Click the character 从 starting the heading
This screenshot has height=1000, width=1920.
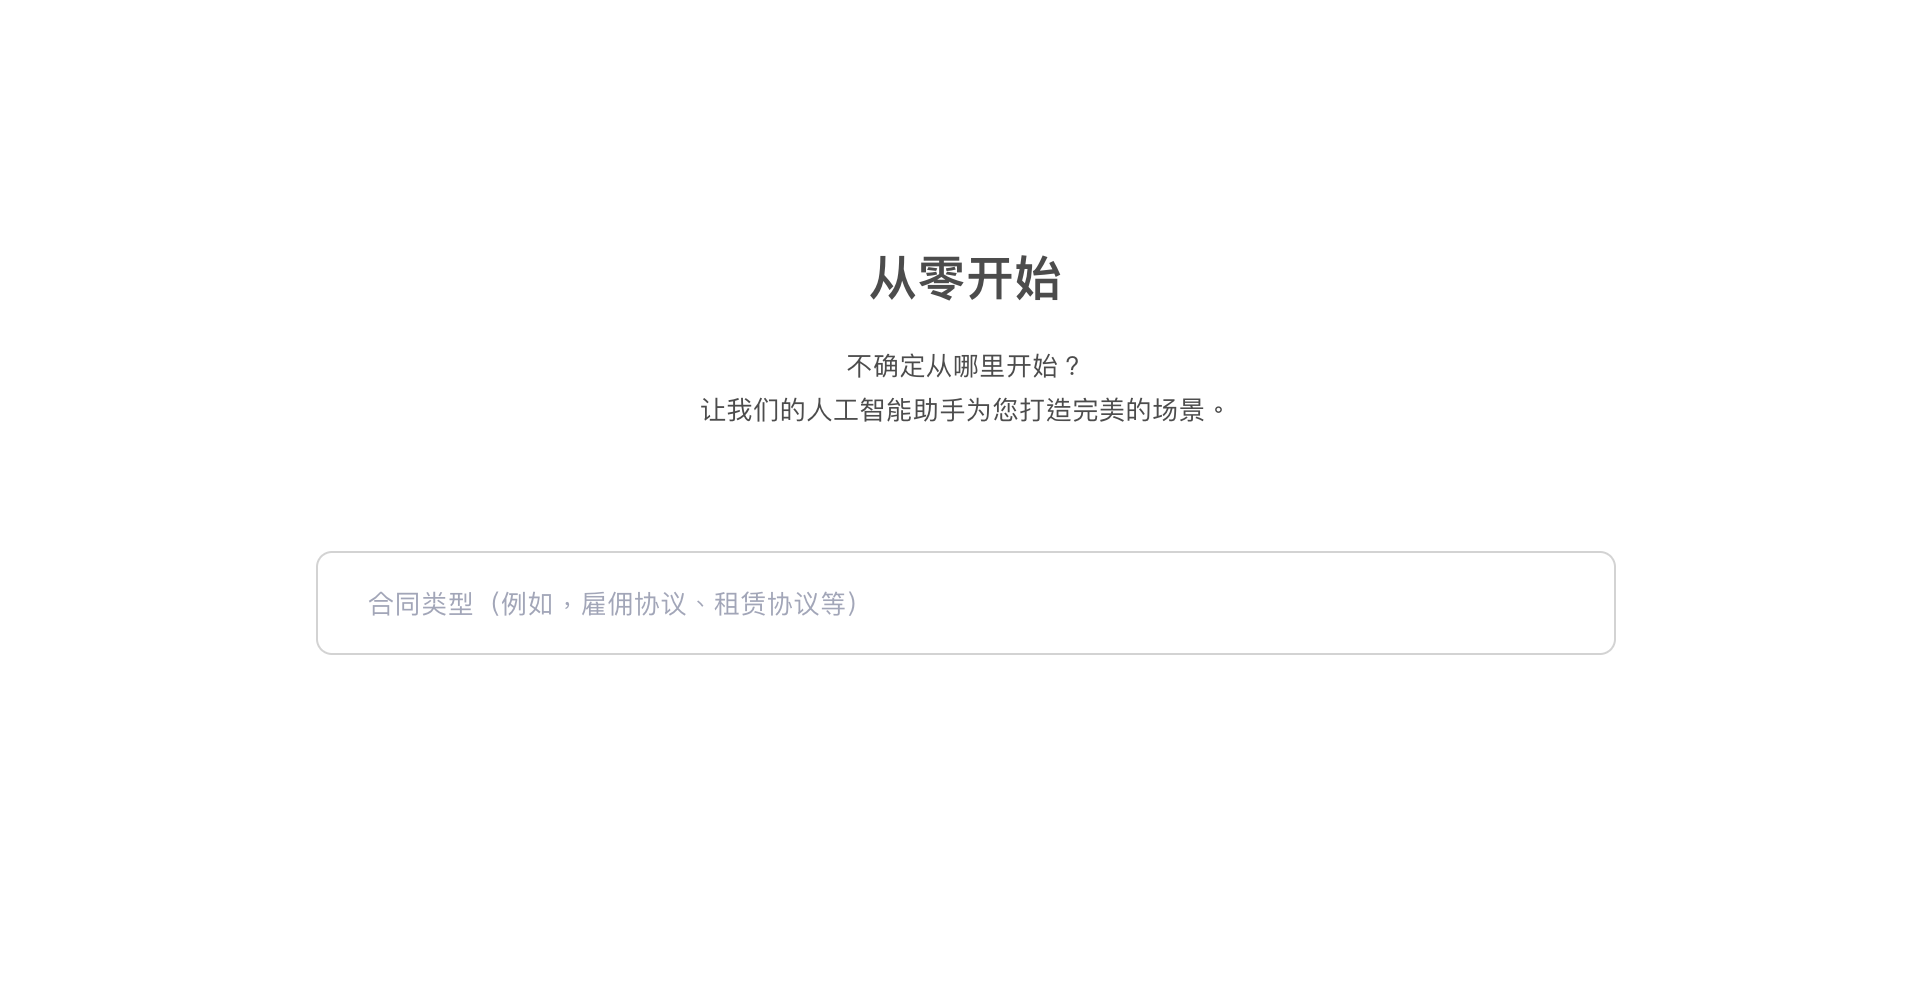(x=892, y=278)
